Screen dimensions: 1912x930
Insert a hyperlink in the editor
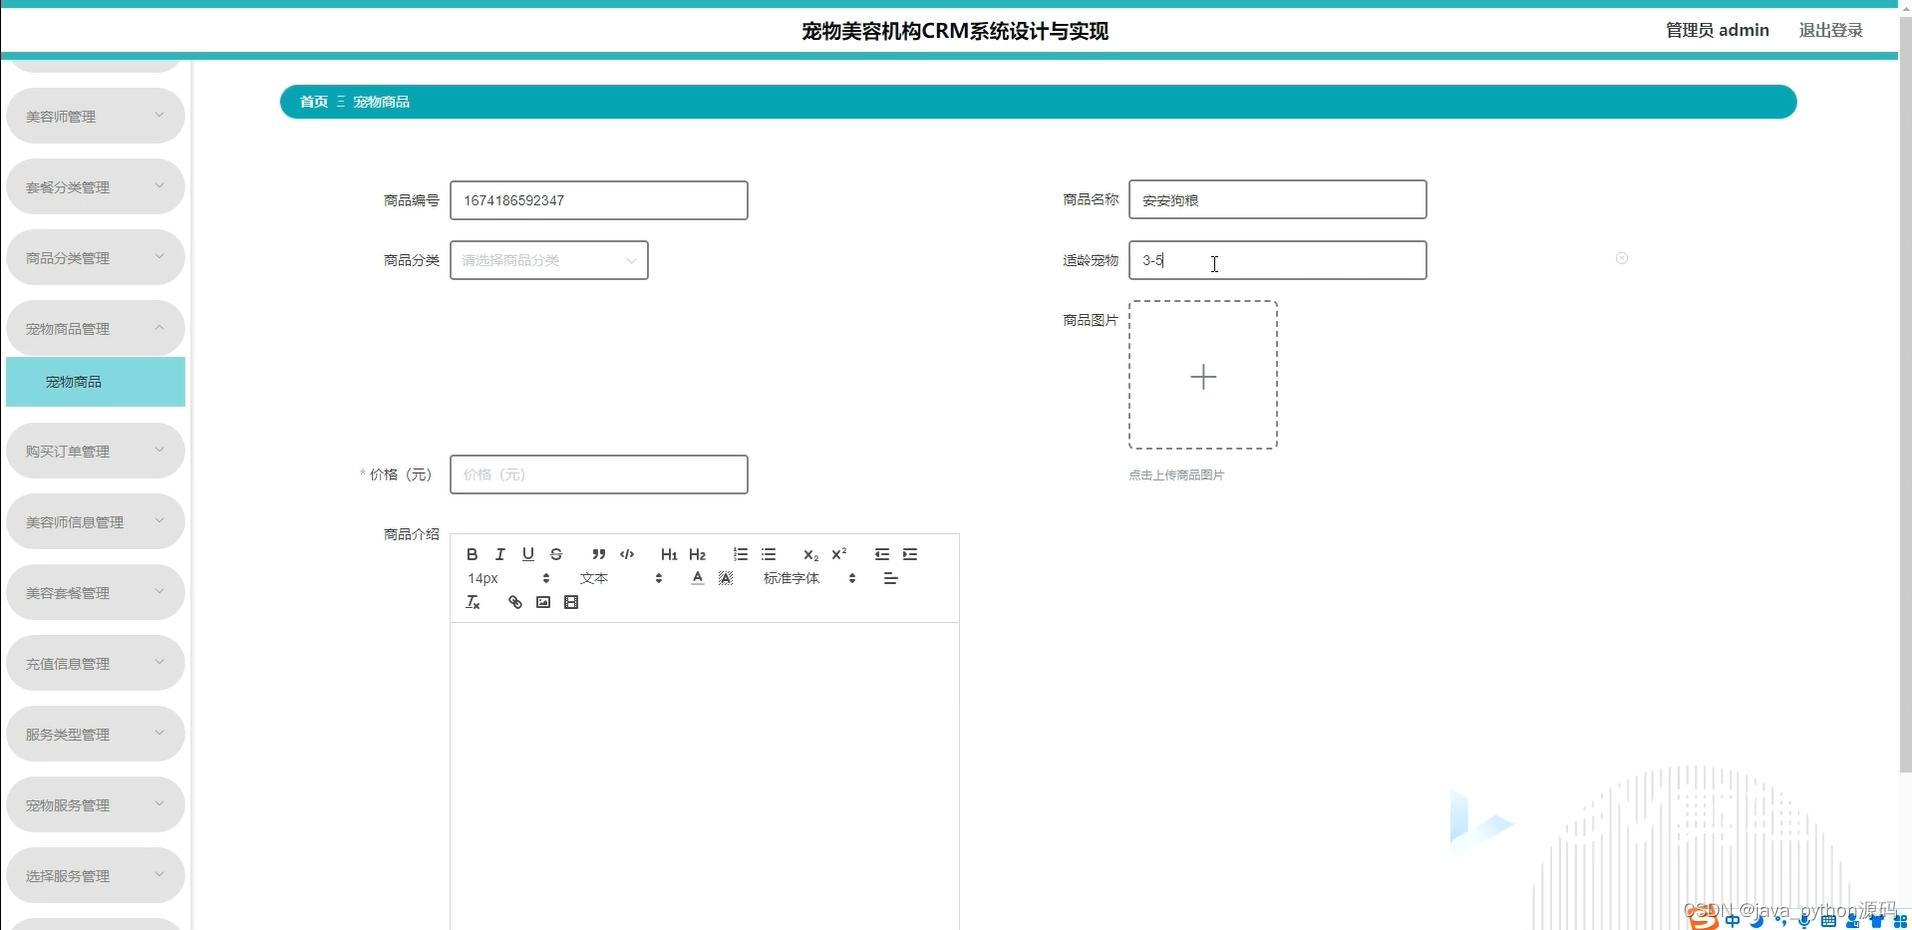[515, 602]
